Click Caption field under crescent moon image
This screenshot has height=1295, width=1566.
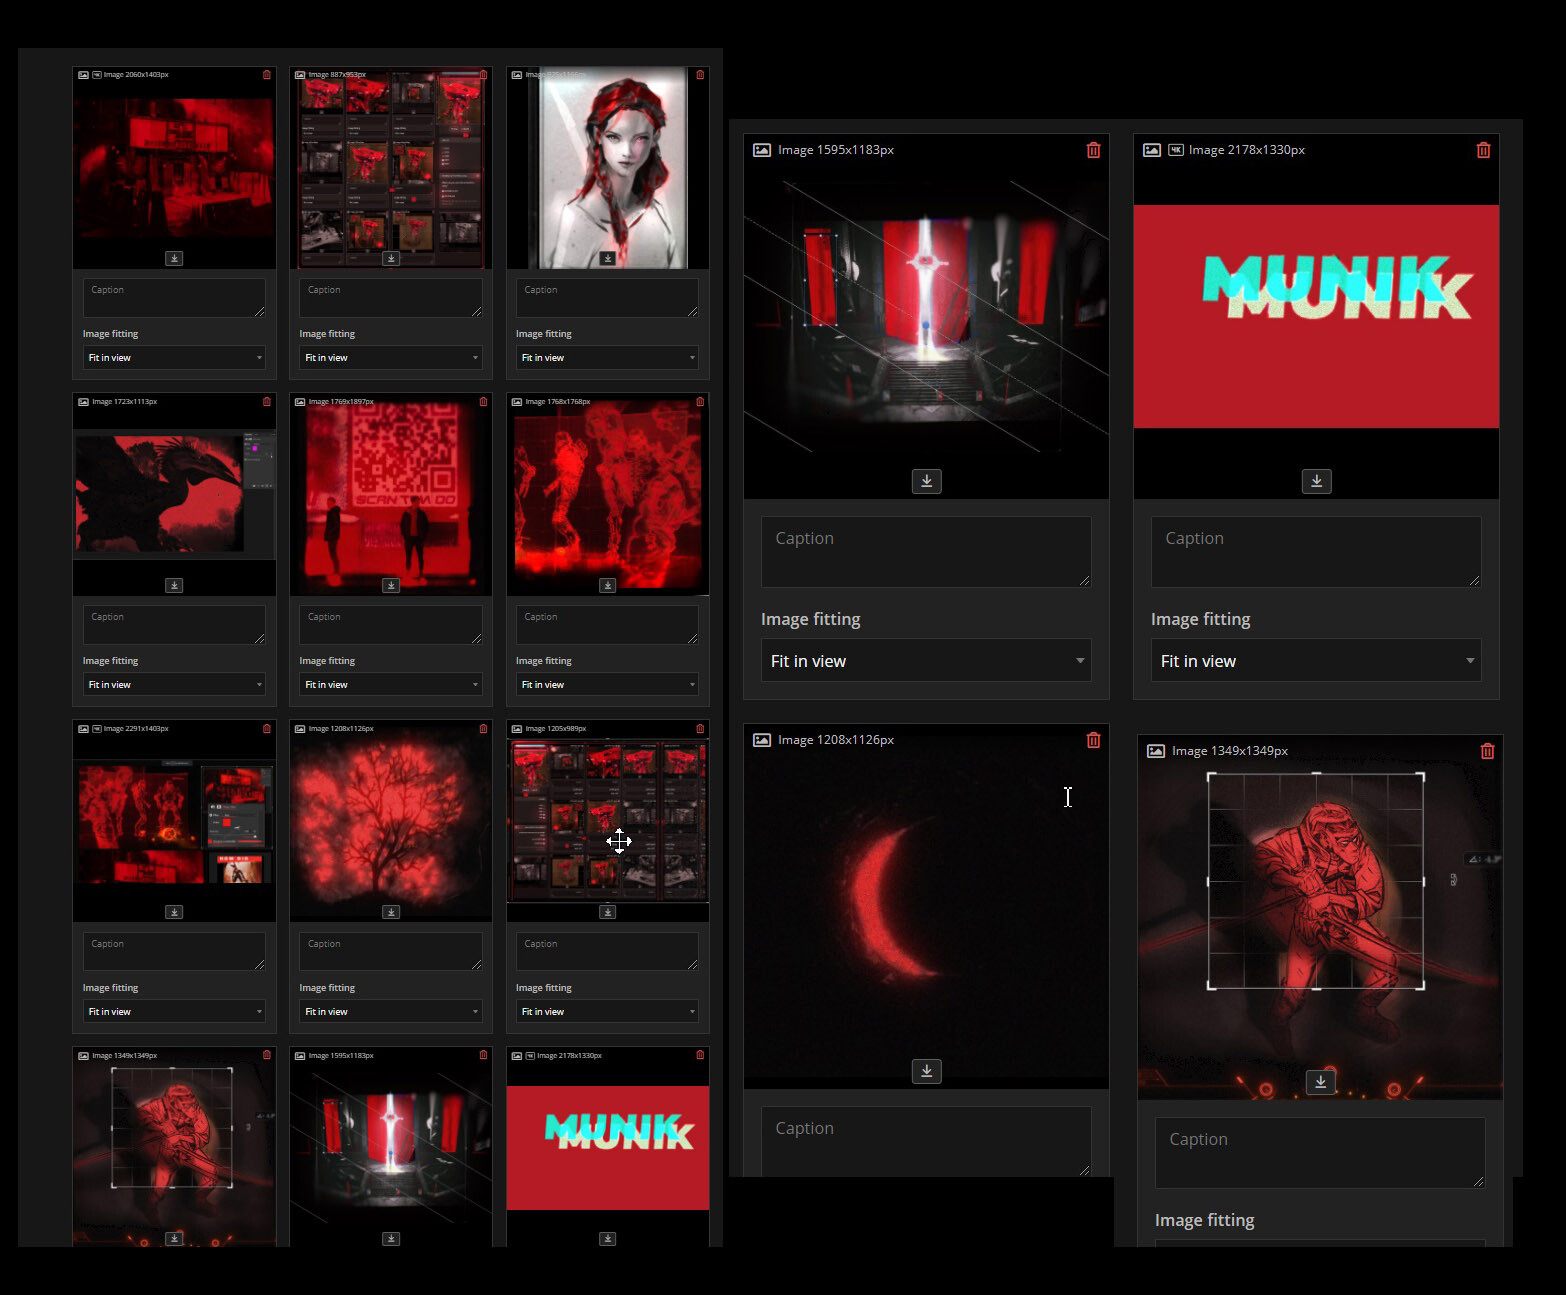coord(926,1141)
